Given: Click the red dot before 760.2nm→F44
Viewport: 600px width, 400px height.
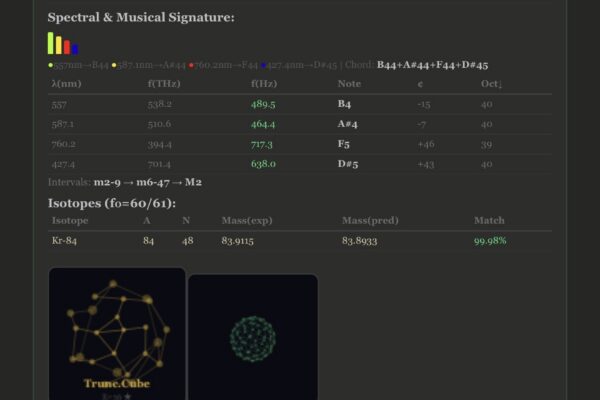Looking at the screenshot, I should (x=191, y=65).
